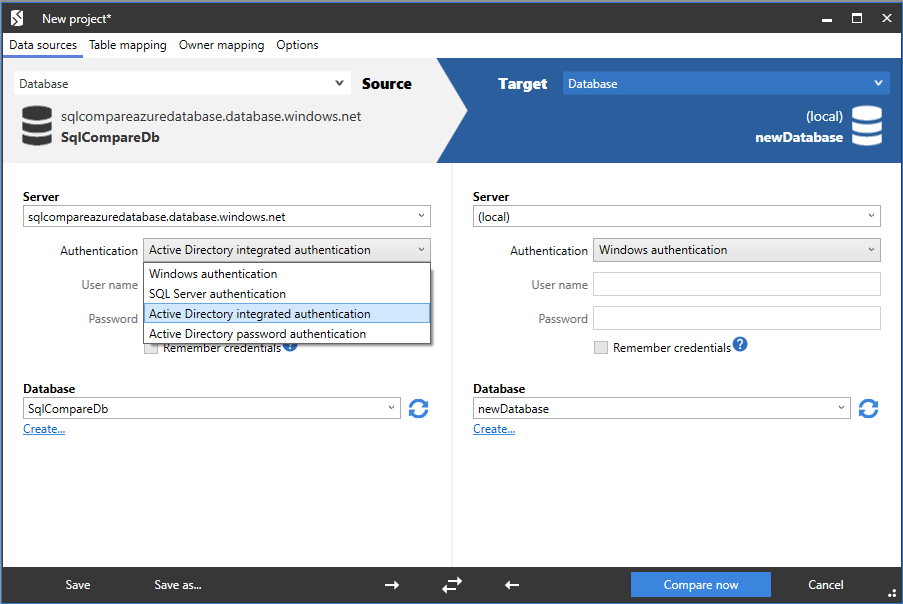
Task: Click source server sqlcompareazuredatabase text in header
Action: point(211,116)
